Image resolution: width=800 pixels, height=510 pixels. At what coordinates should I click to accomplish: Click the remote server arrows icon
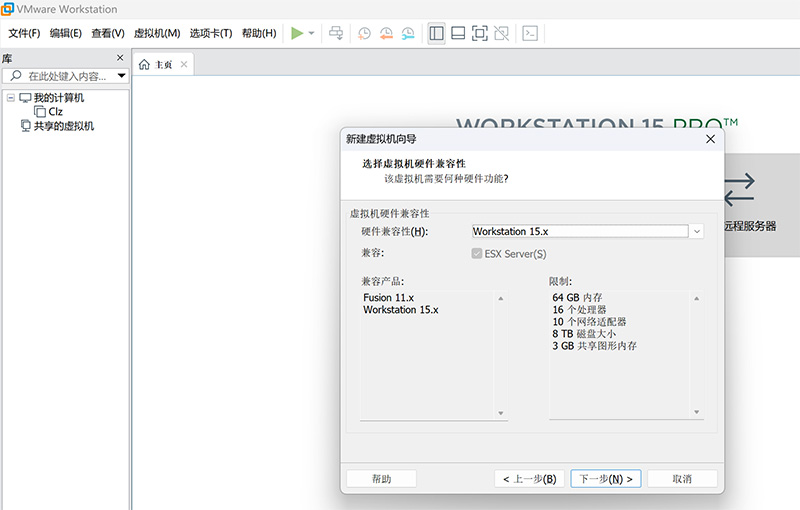tap(739, 190)
